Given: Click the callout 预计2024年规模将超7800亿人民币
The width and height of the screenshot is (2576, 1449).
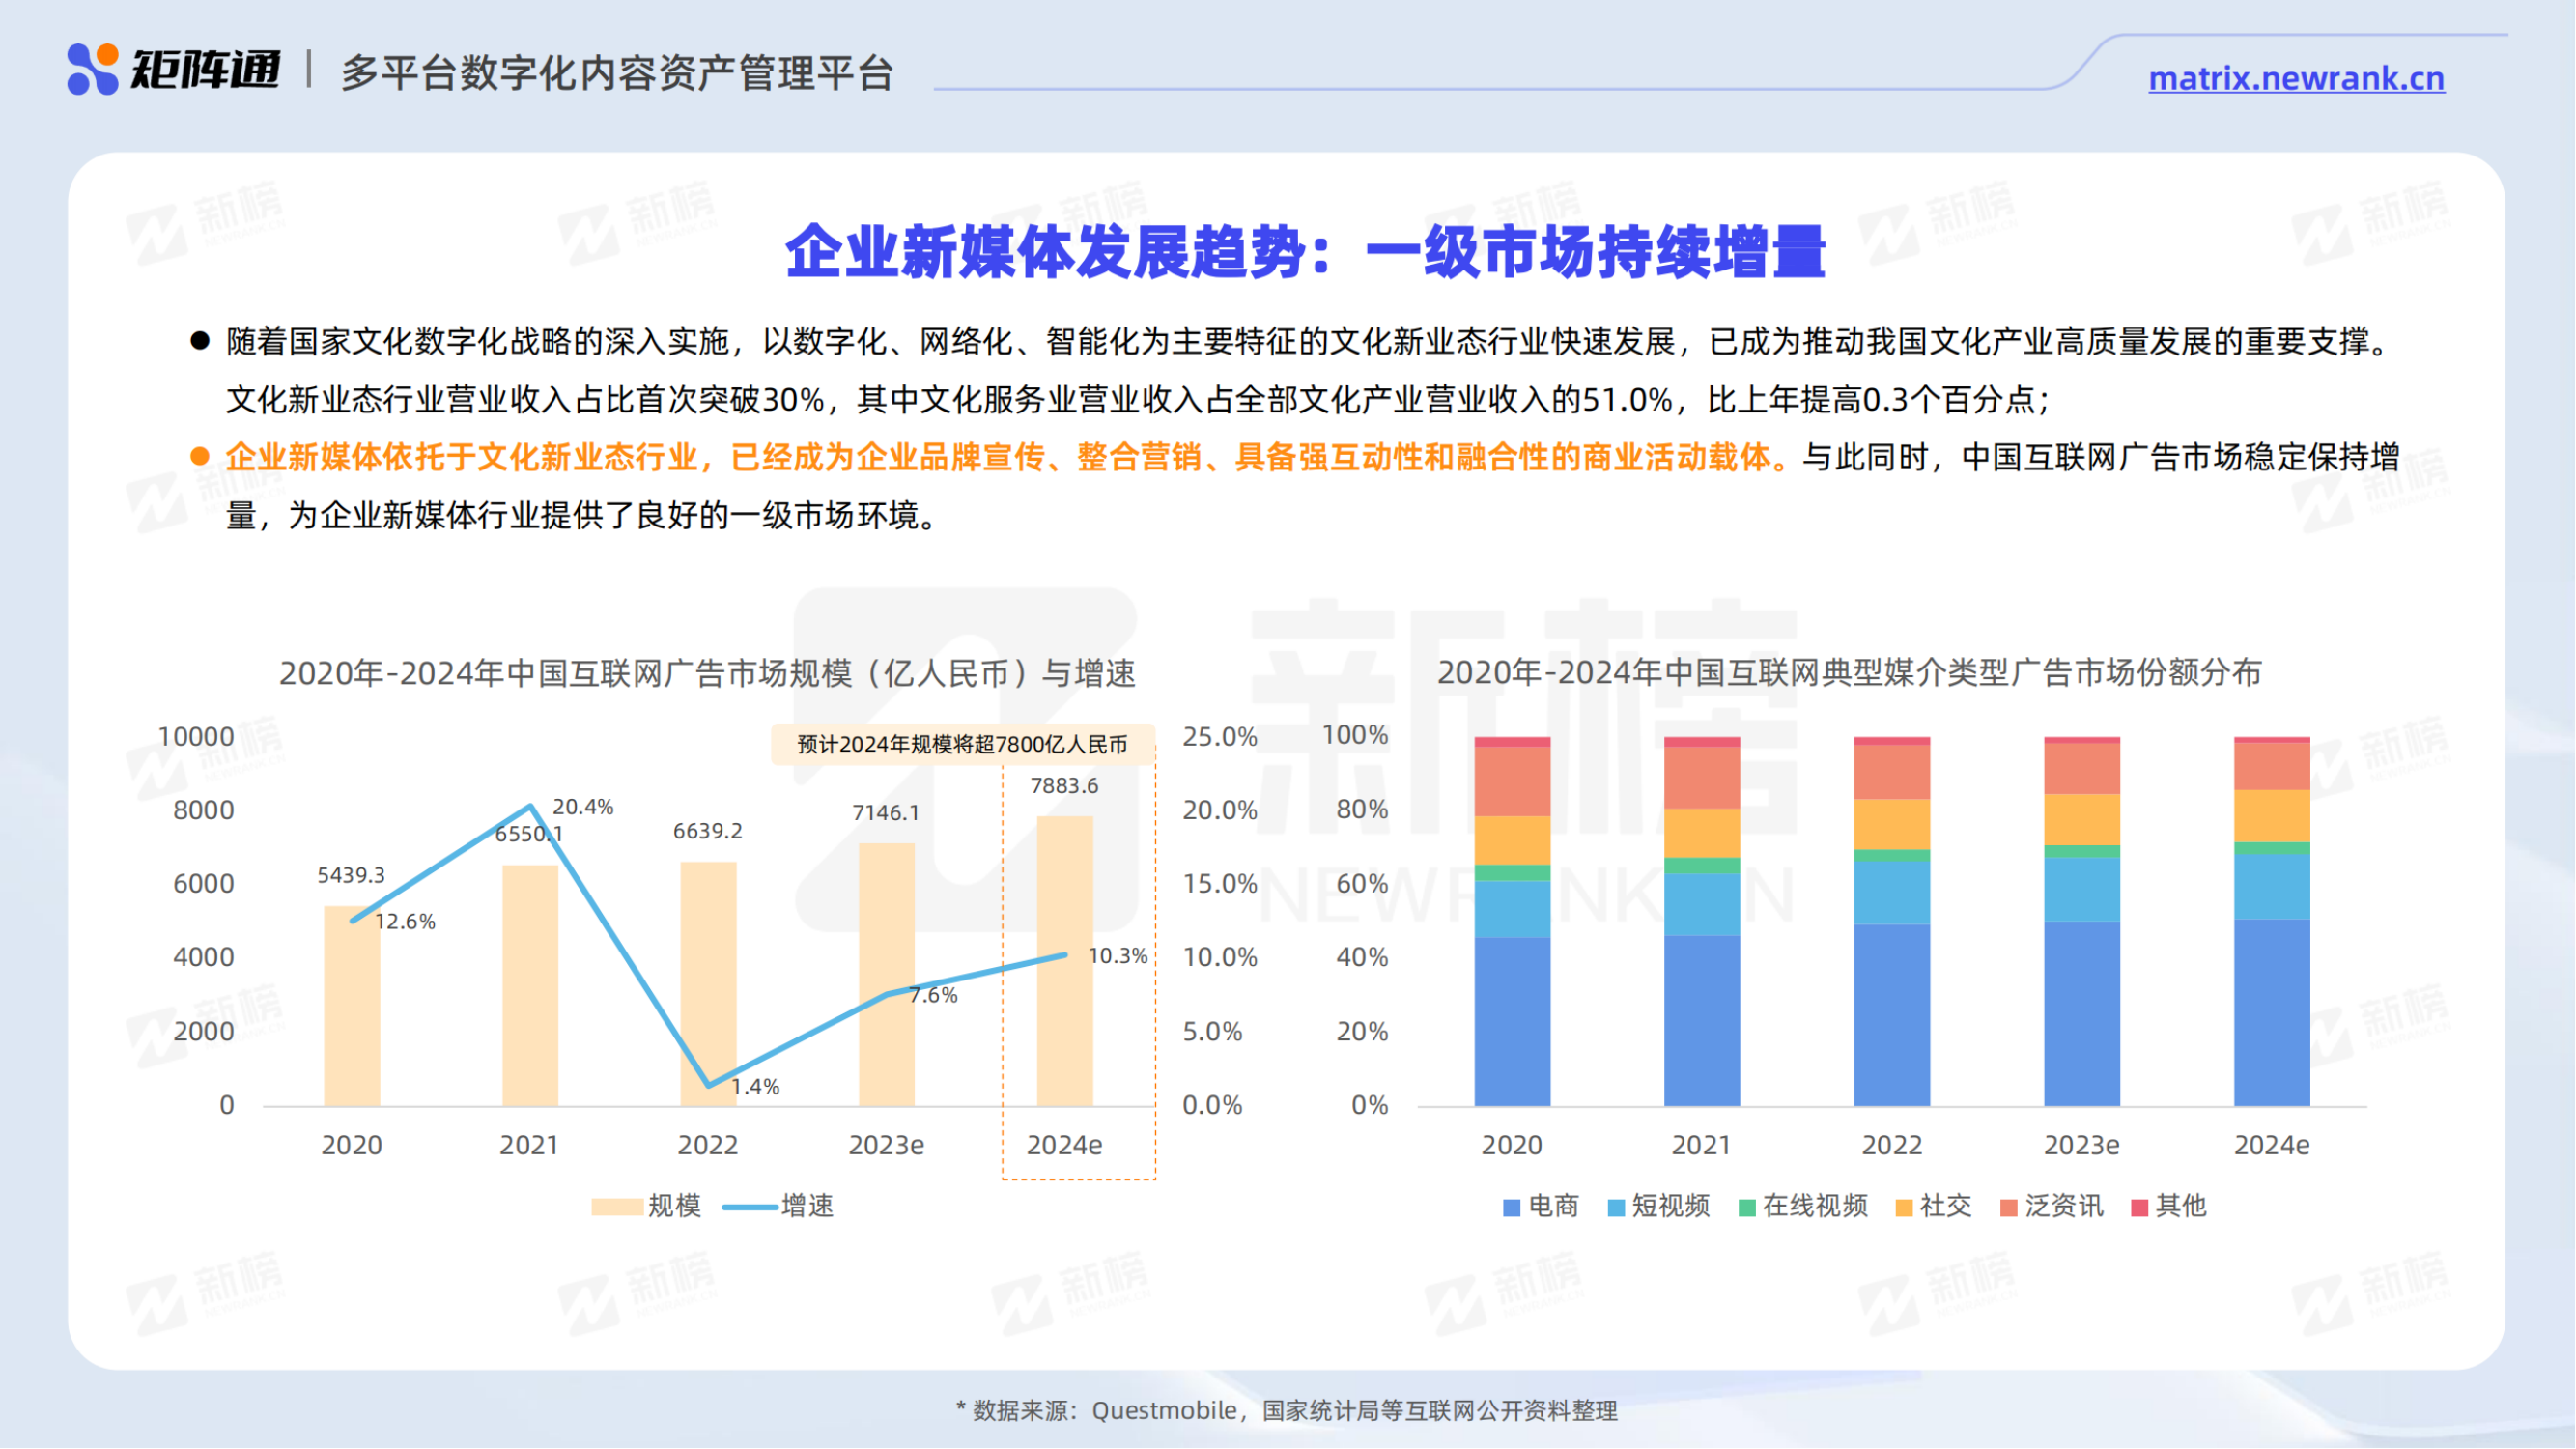Looking at the screenshot, I should click(962, 744).
